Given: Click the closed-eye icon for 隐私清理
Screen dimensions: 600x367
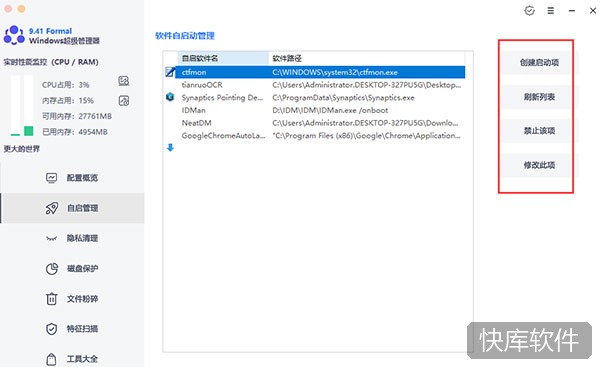Looking at the screenshot, I should pos(51,239).
